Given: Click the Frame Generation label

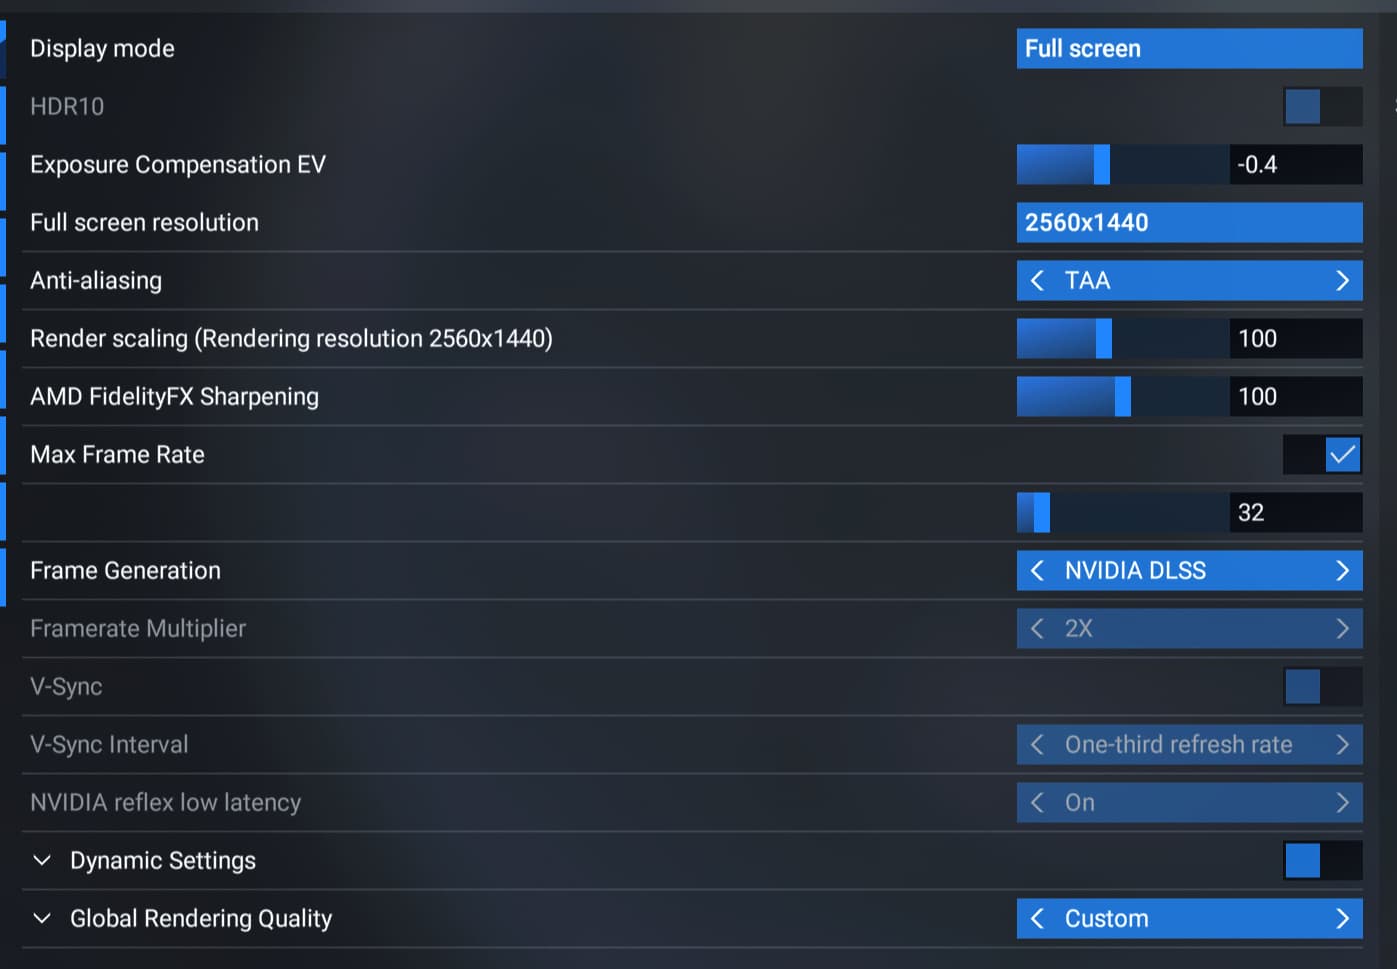Looking at the screenshot, I should click(125, 570).
